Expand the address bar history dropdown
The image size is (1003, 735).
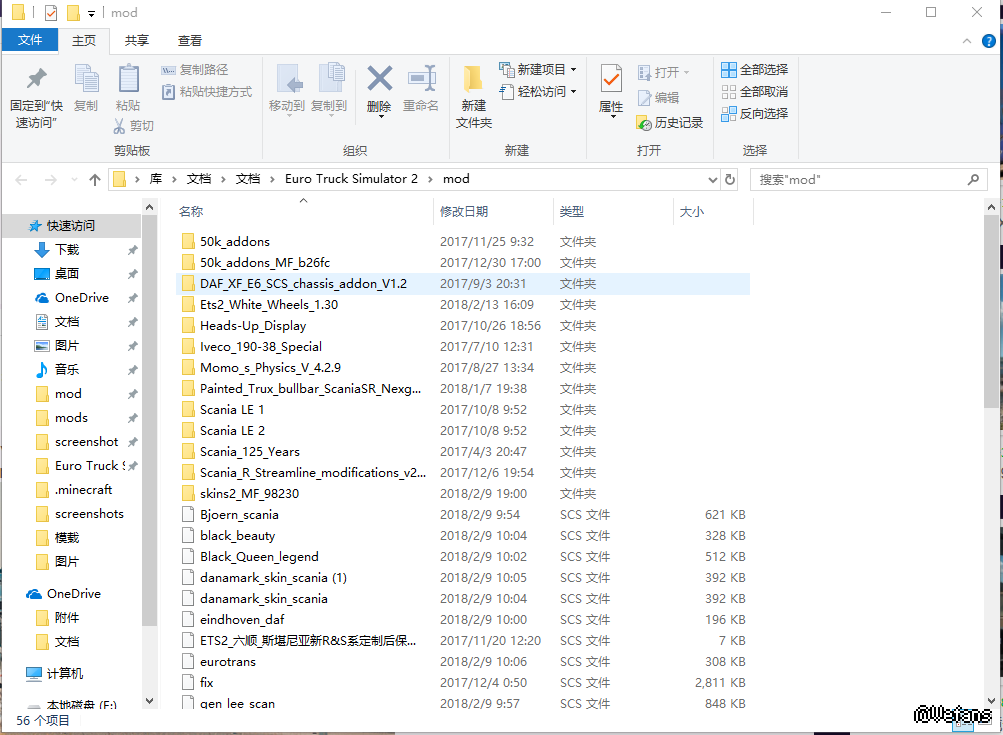(x=713, y=180)
